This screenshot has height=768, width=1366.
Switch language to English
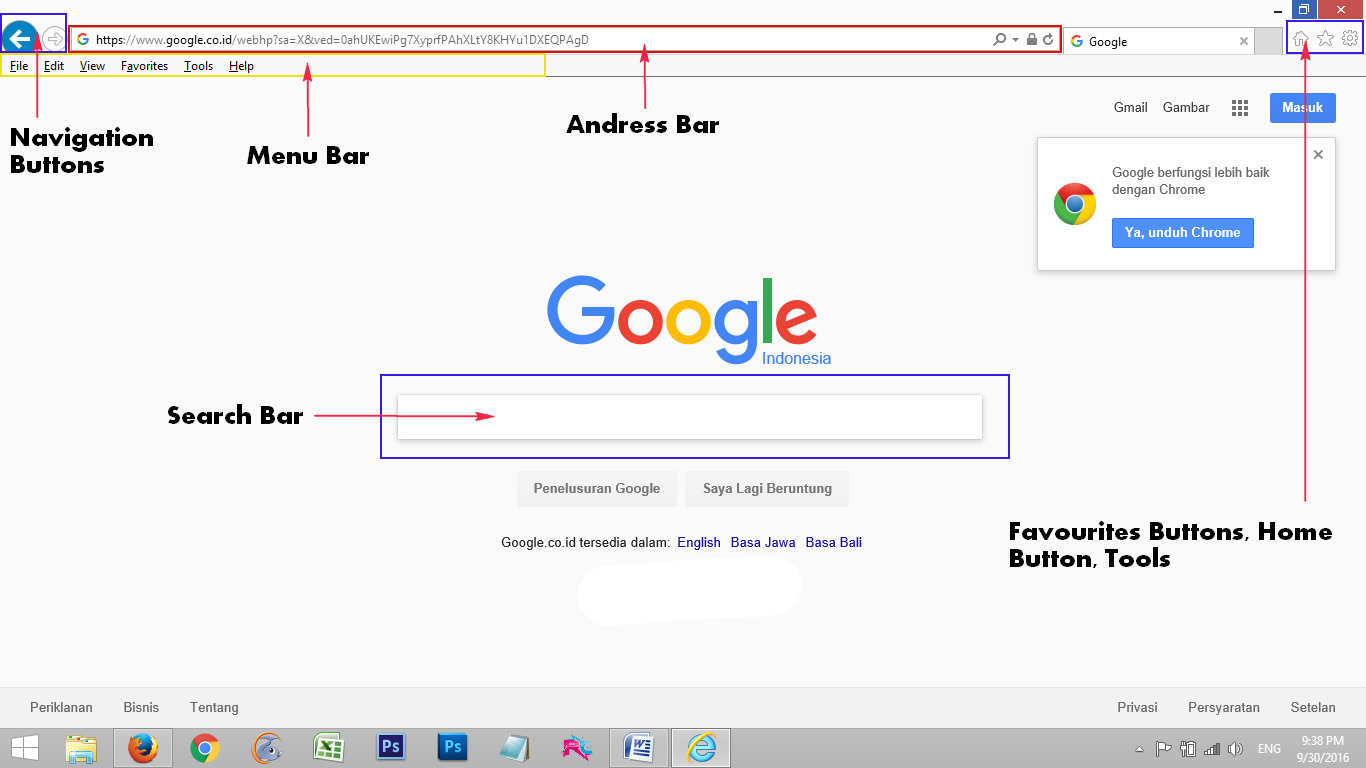(x=699, y=542)
